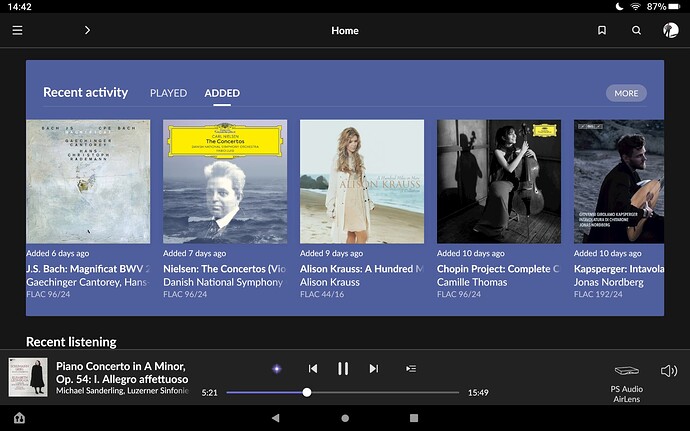Toggle the Roon Radio sparkle icon
The image size is (690, 431).
tap(277, 369)
